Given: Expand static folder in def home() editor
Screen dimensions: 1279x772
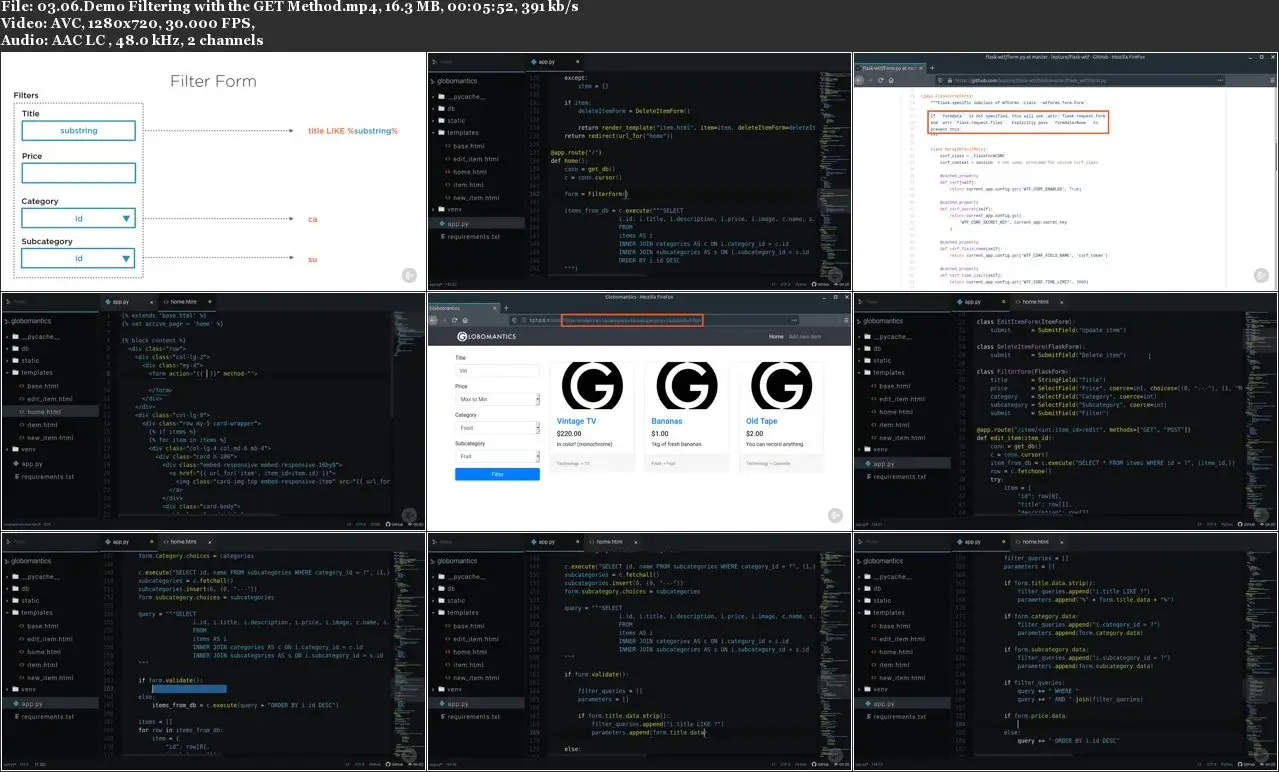Looking at the screenshot, I should [450, 120].
